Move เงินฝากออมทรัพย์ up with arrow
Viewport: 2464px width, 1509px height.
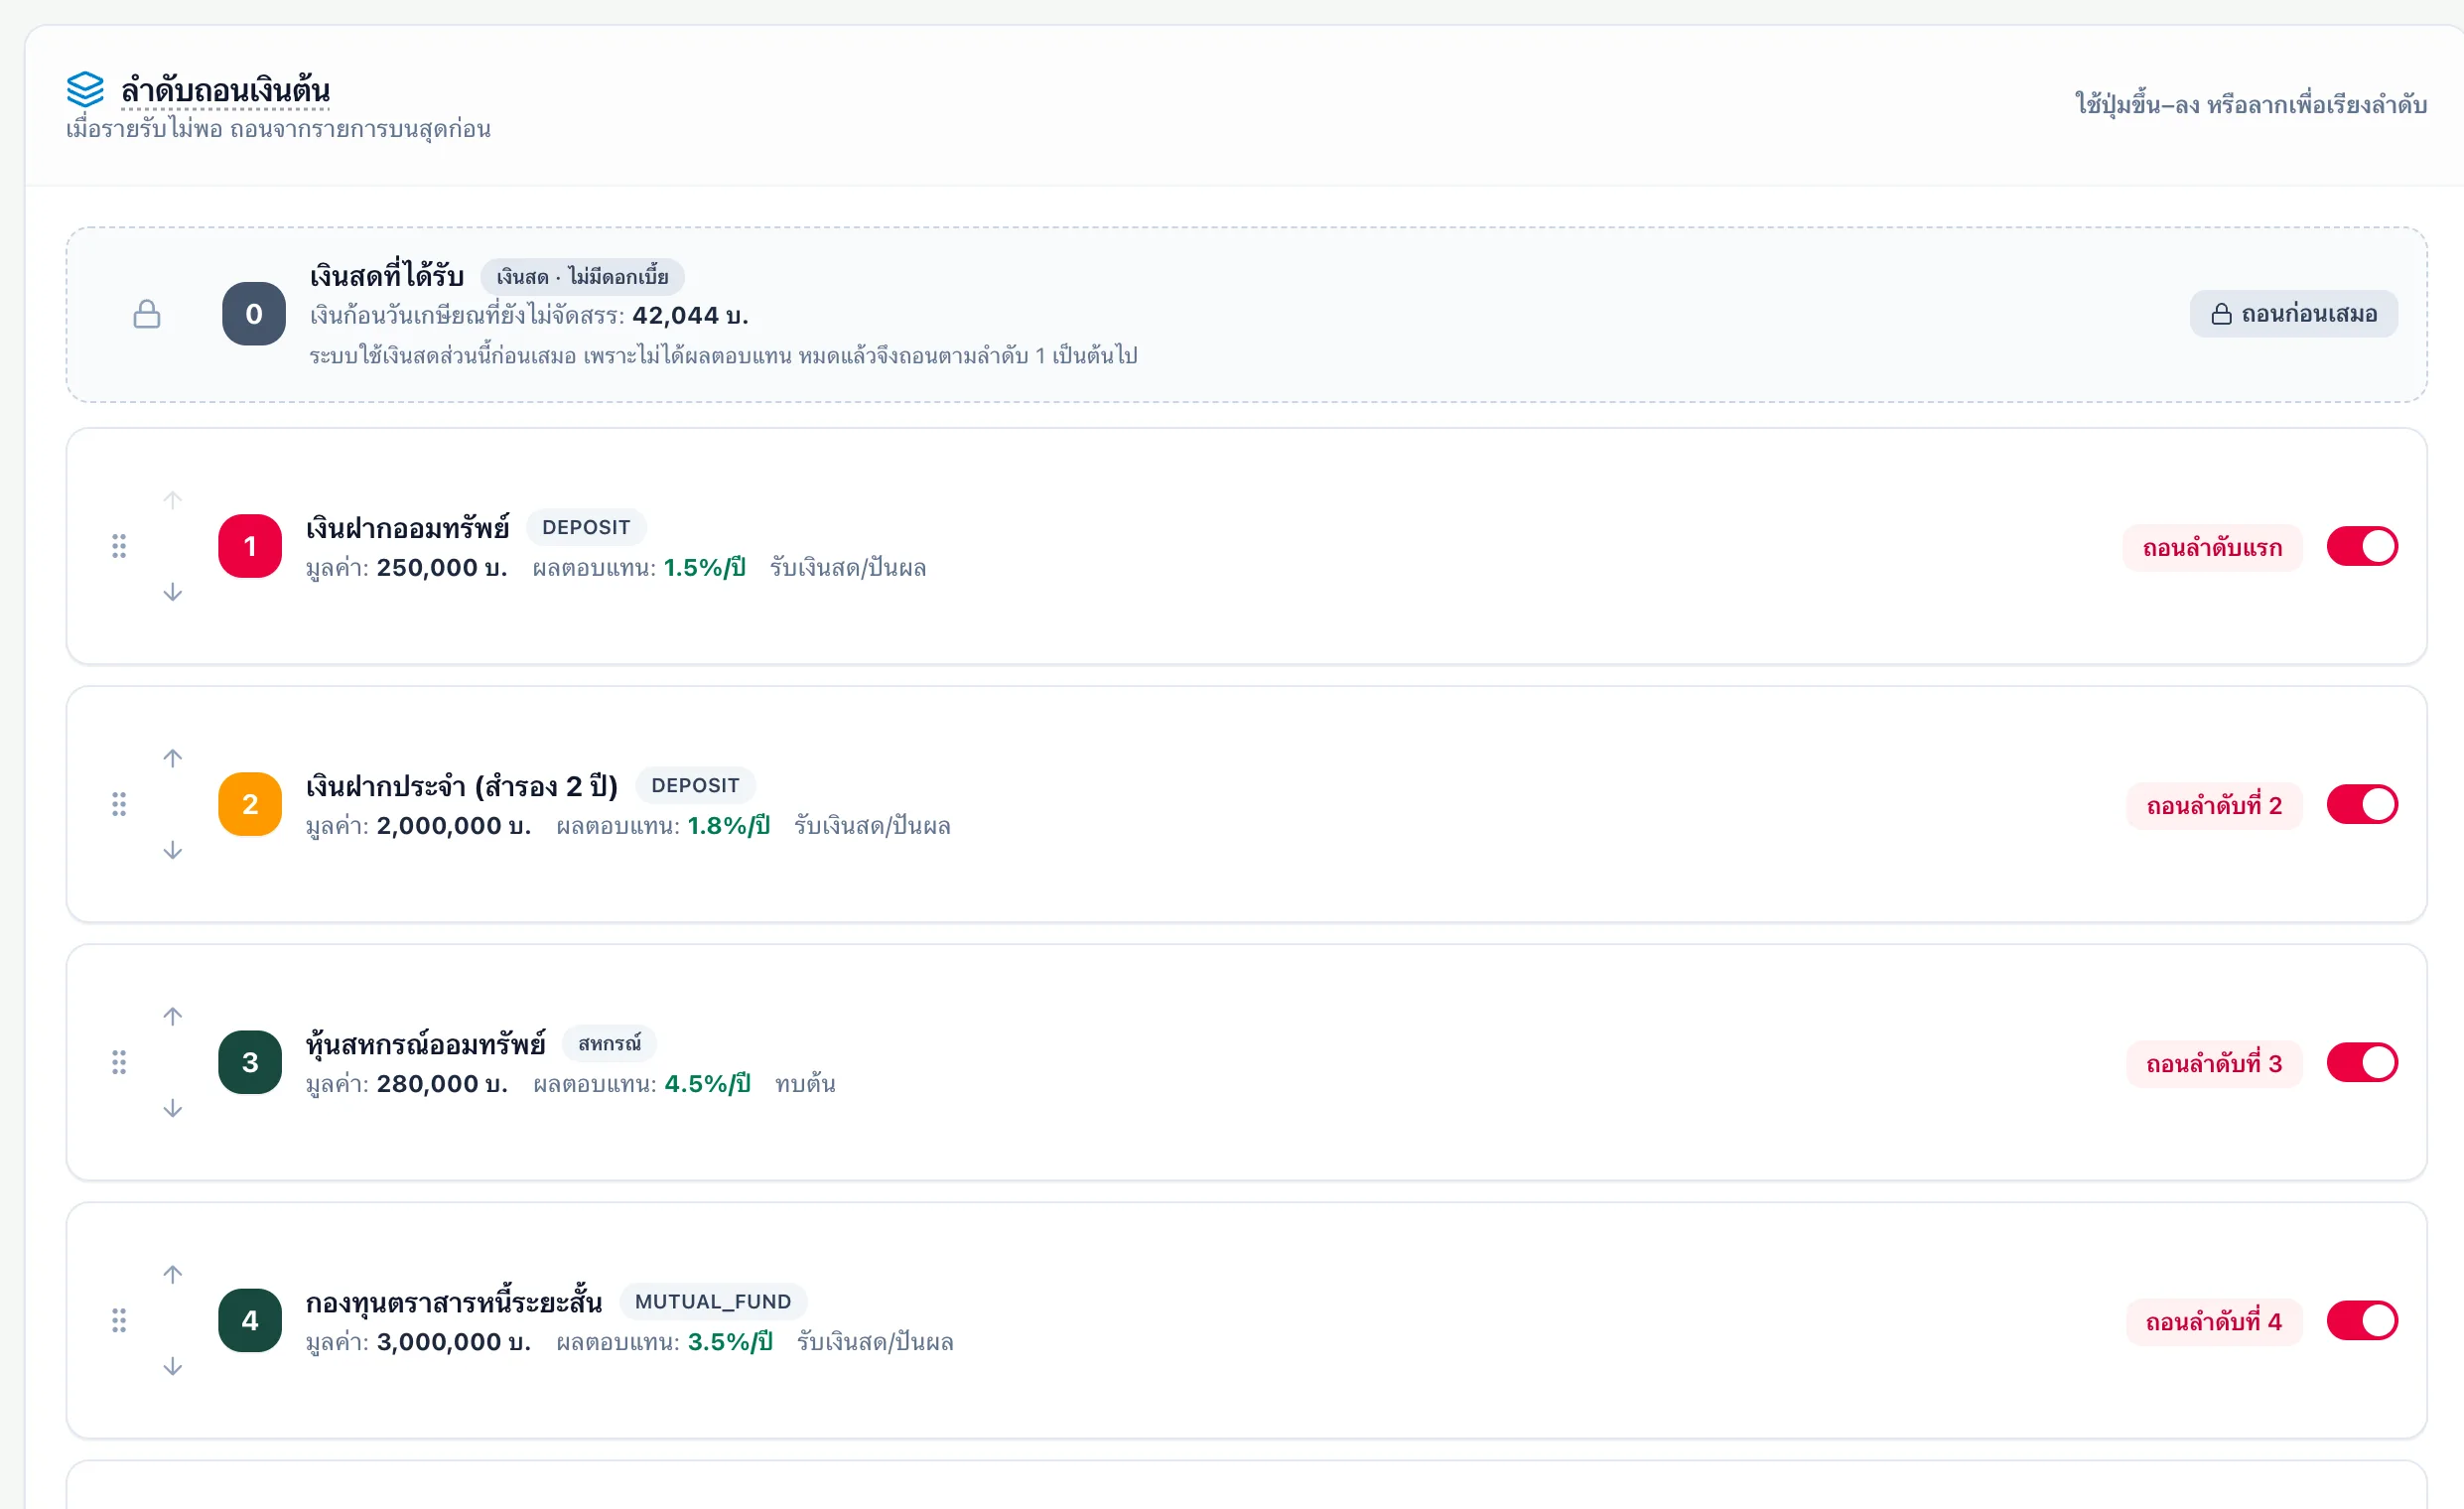click(x=173, y=500)
